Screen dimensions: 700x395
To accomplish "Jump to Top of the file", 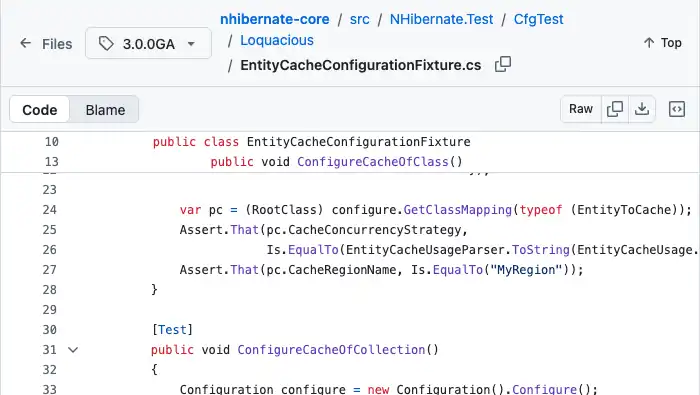I will [662, 43].
